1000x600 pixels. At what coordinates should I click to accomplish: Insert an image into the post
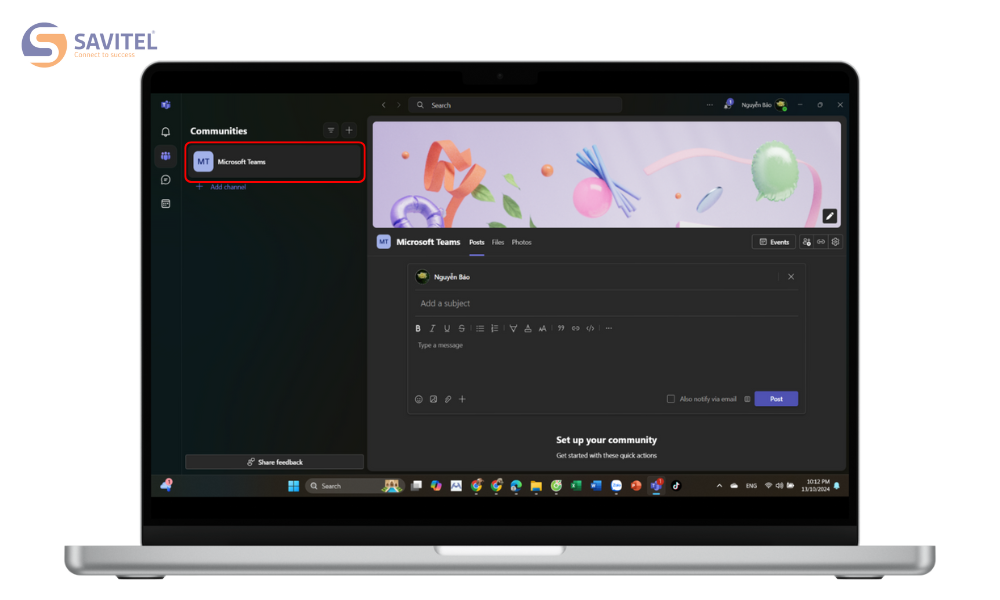[x=434, y=399]
